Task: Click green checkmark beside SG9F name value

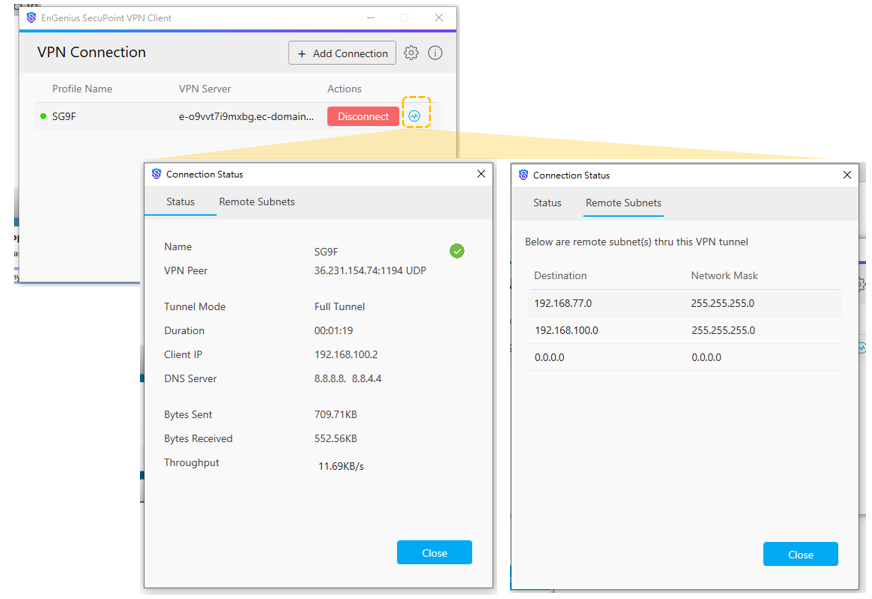Action: (457, 251)
